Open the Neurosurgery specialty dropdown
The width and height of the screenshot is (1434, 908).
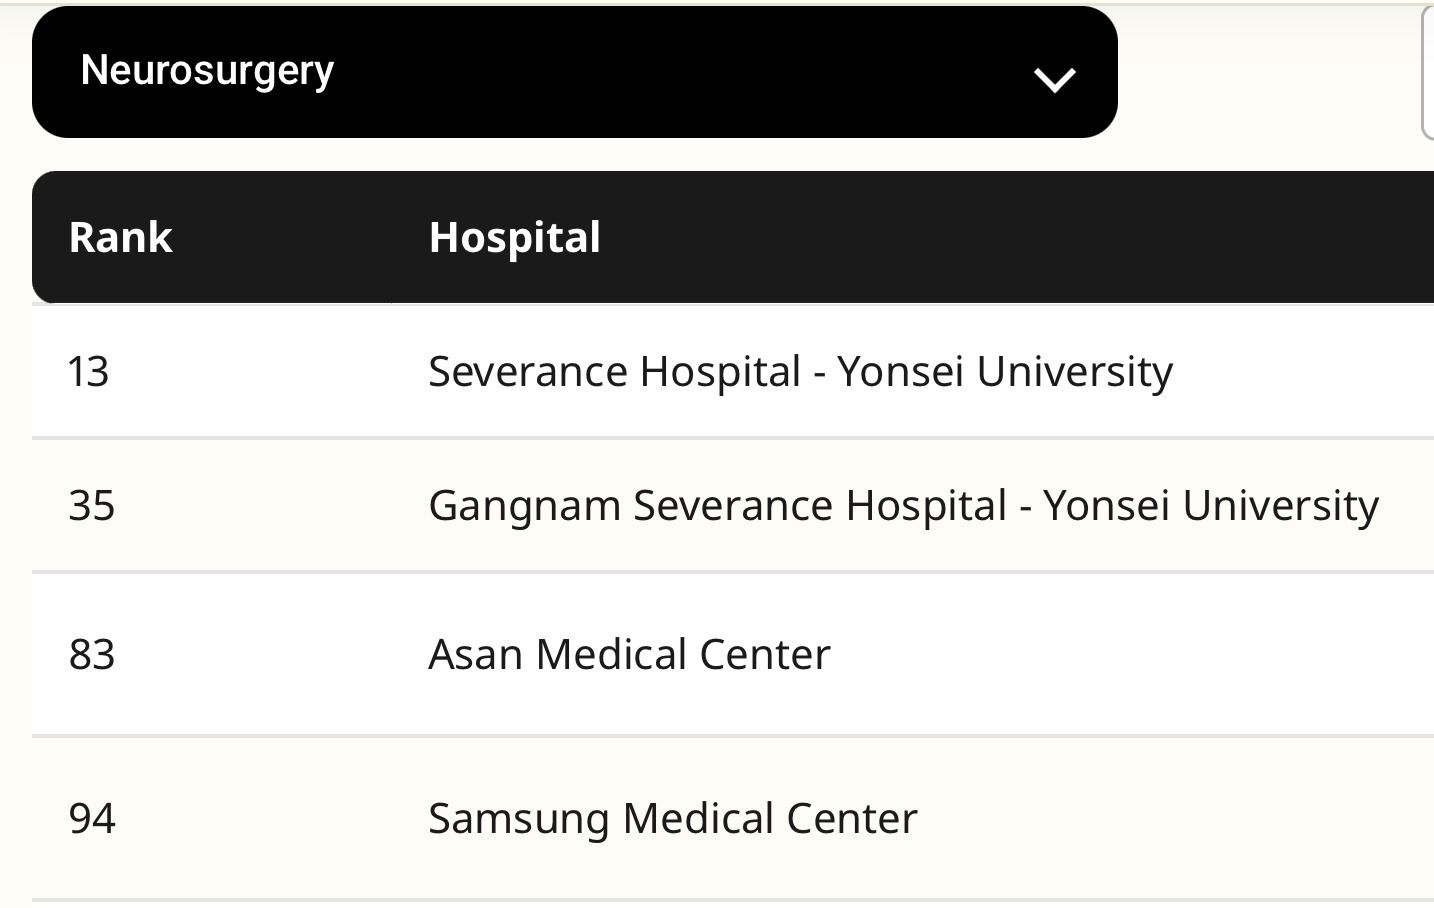[574, 72]
